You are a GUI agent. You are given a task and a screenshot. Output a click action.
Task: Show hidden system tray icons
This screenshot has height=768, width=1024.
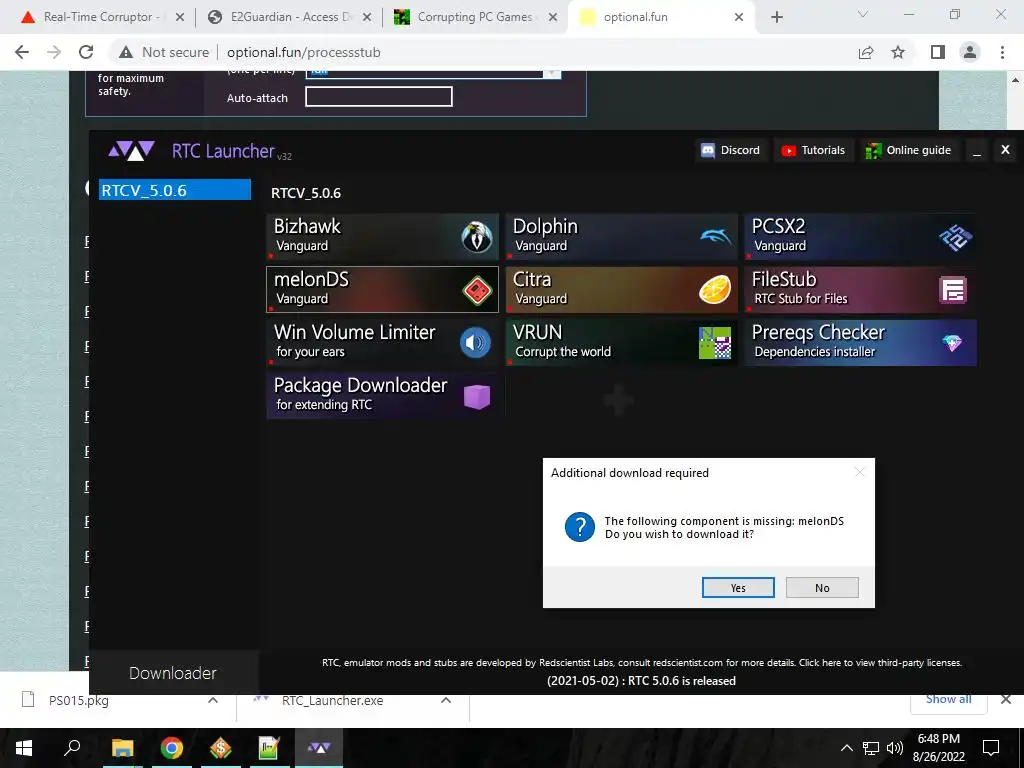coord(846,748)
